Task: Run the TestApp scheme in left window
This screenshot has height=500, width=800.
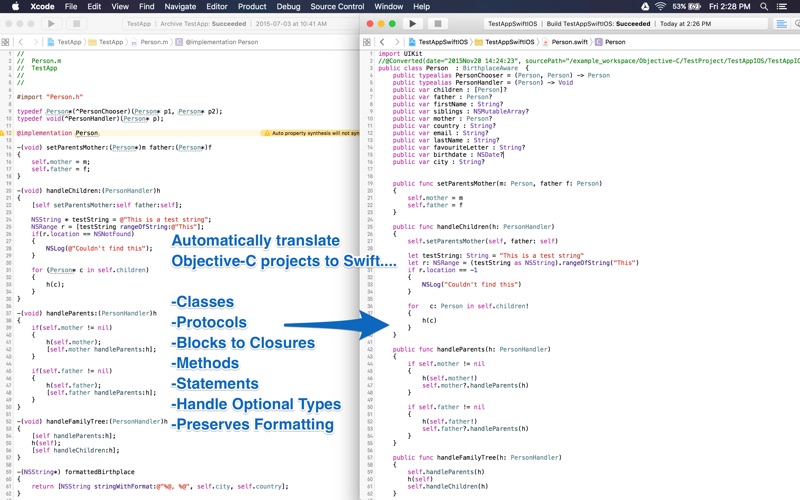Action: tap(51, 23)
